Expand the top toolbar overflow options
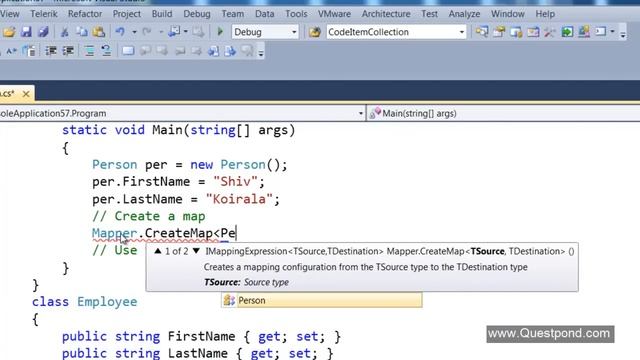The height and width of the screenshot is (360, 640). [x=623, y=35]
